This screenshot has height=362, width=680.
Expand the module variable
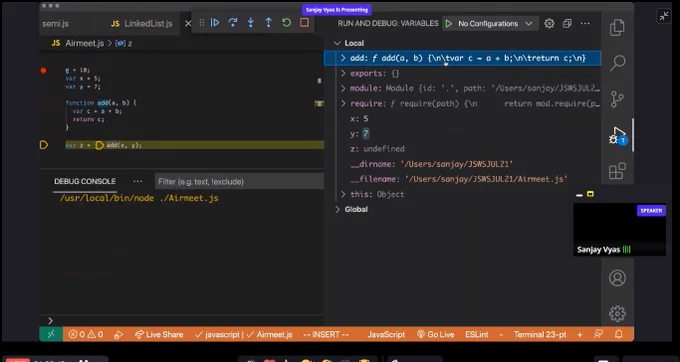(x=343, y=88)
